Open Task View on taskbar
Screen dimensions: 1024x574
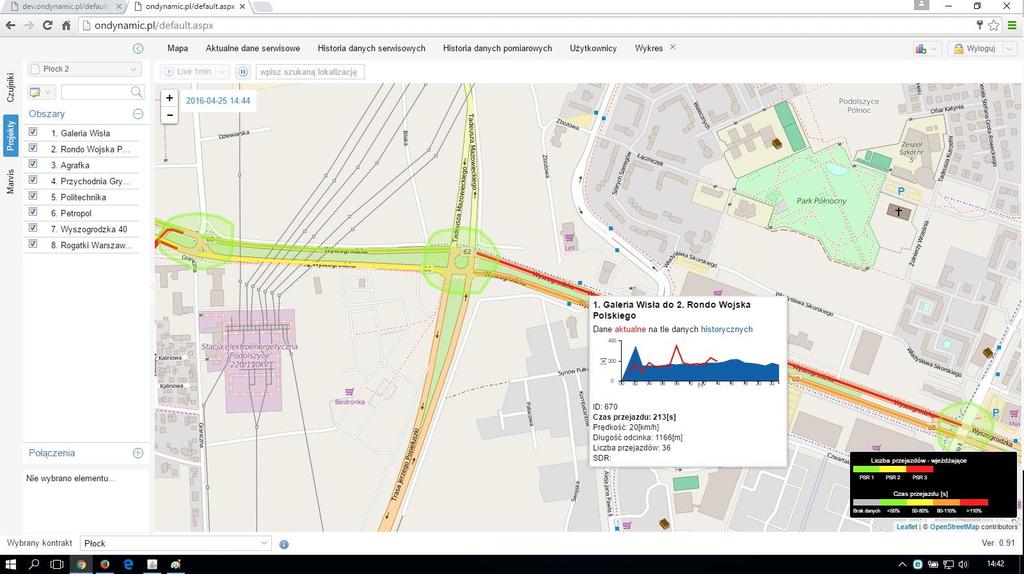[57, 564]
